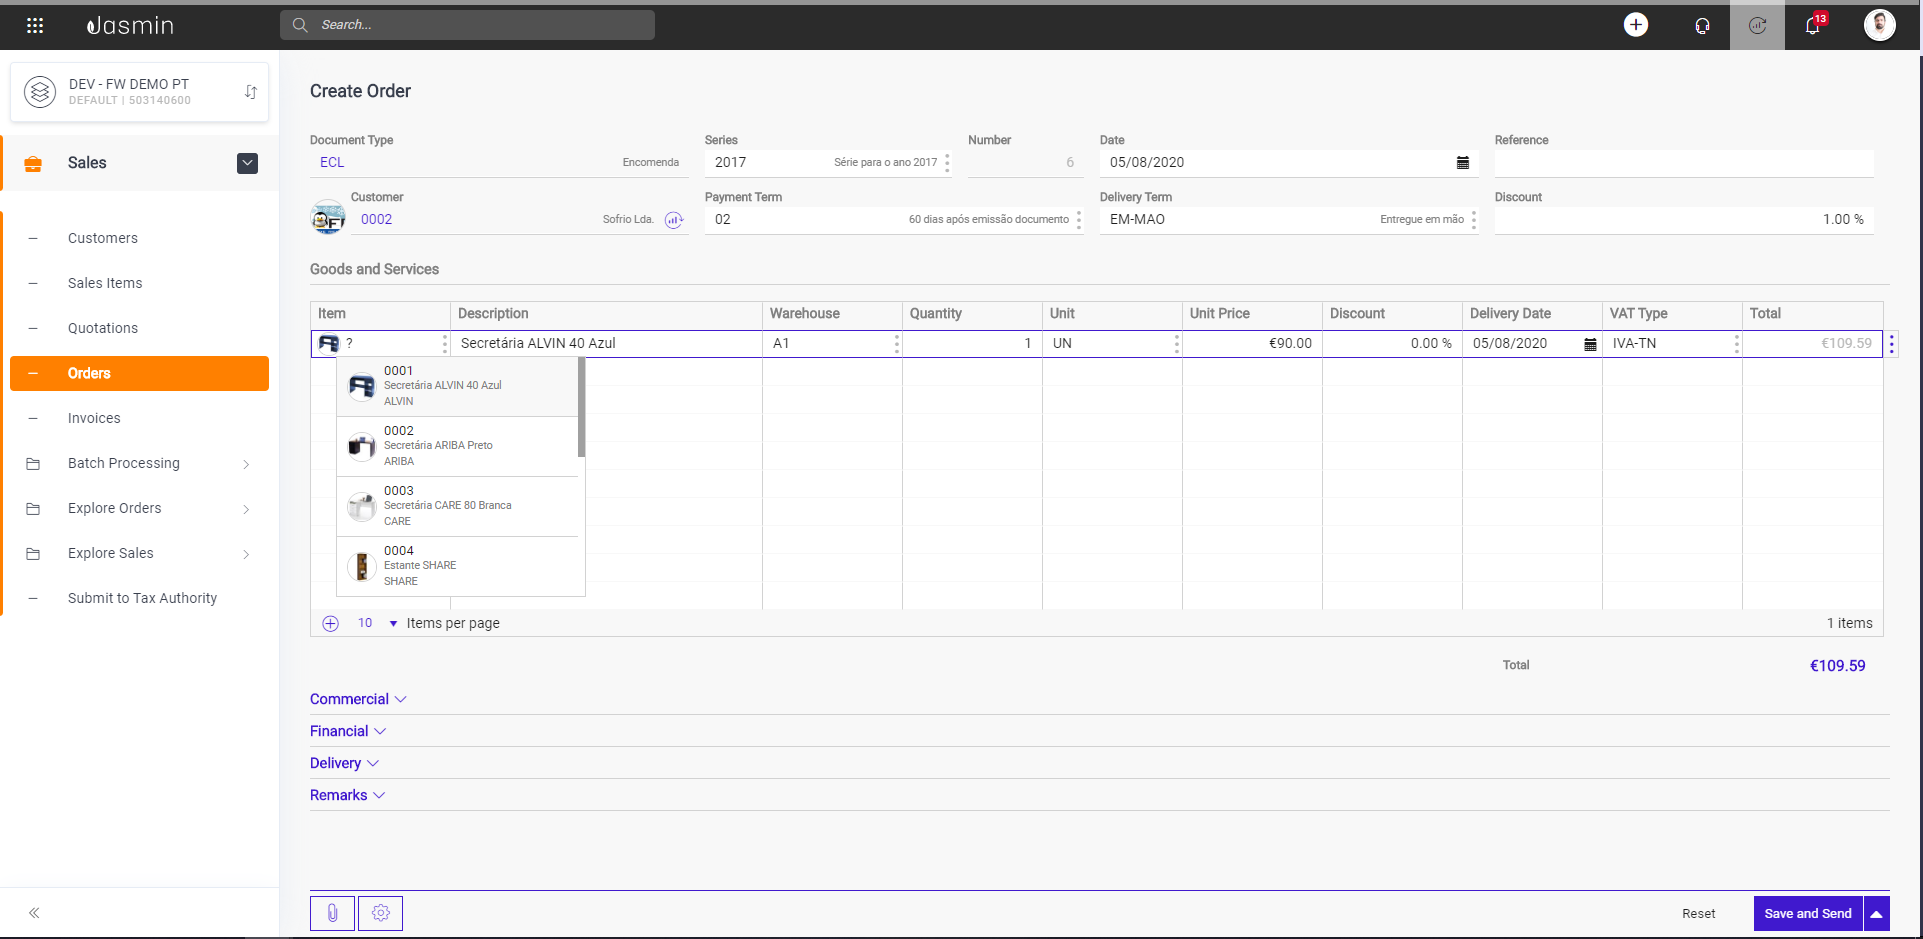The height and width of the screenshot is (939, 1923).
Task: Open the calendar icon in Date field
Action: tap(1463, 162)
